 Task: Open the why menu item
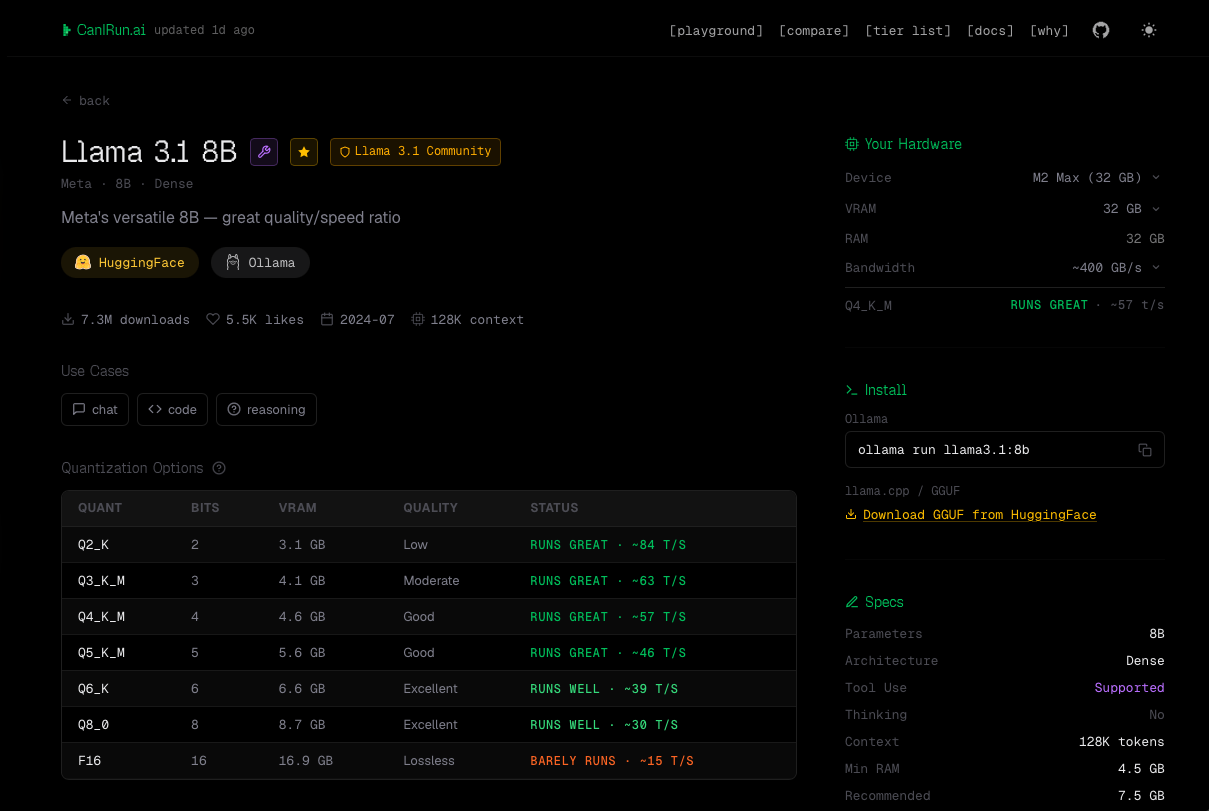(x=1049, y=31)
